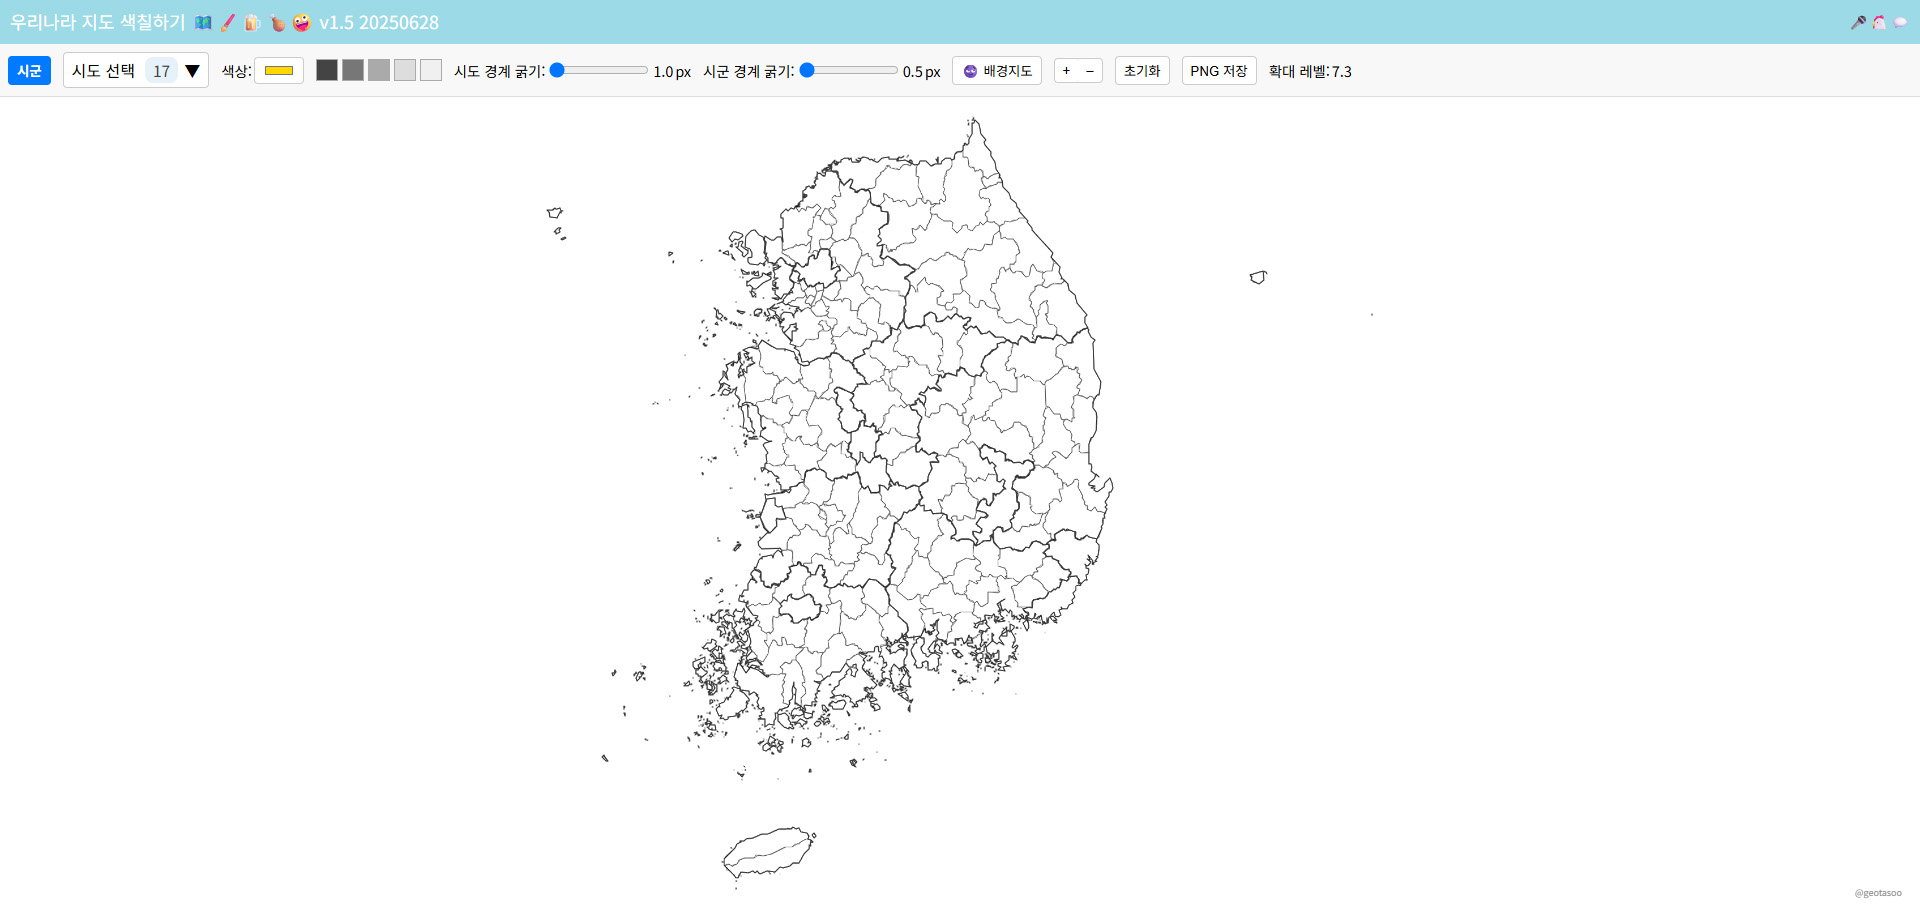Click the black dropdown arrow next to 17

point(192,71)
